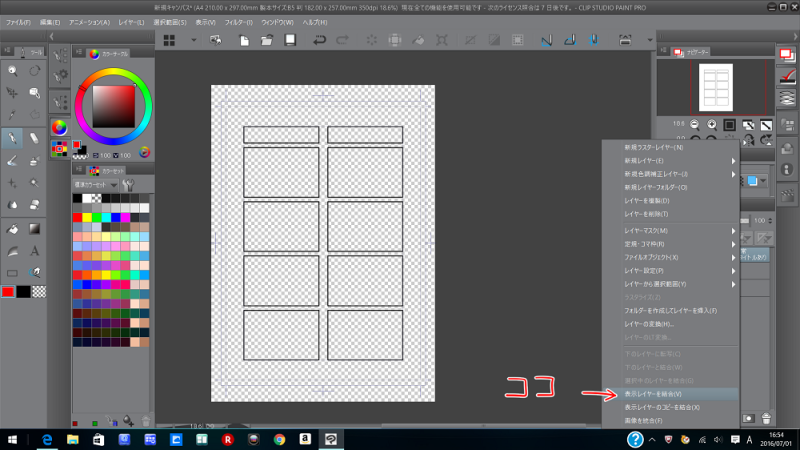
Task: Choose 表示レイヤーを結合(V) from context menu
Action: tap(670, 394)
